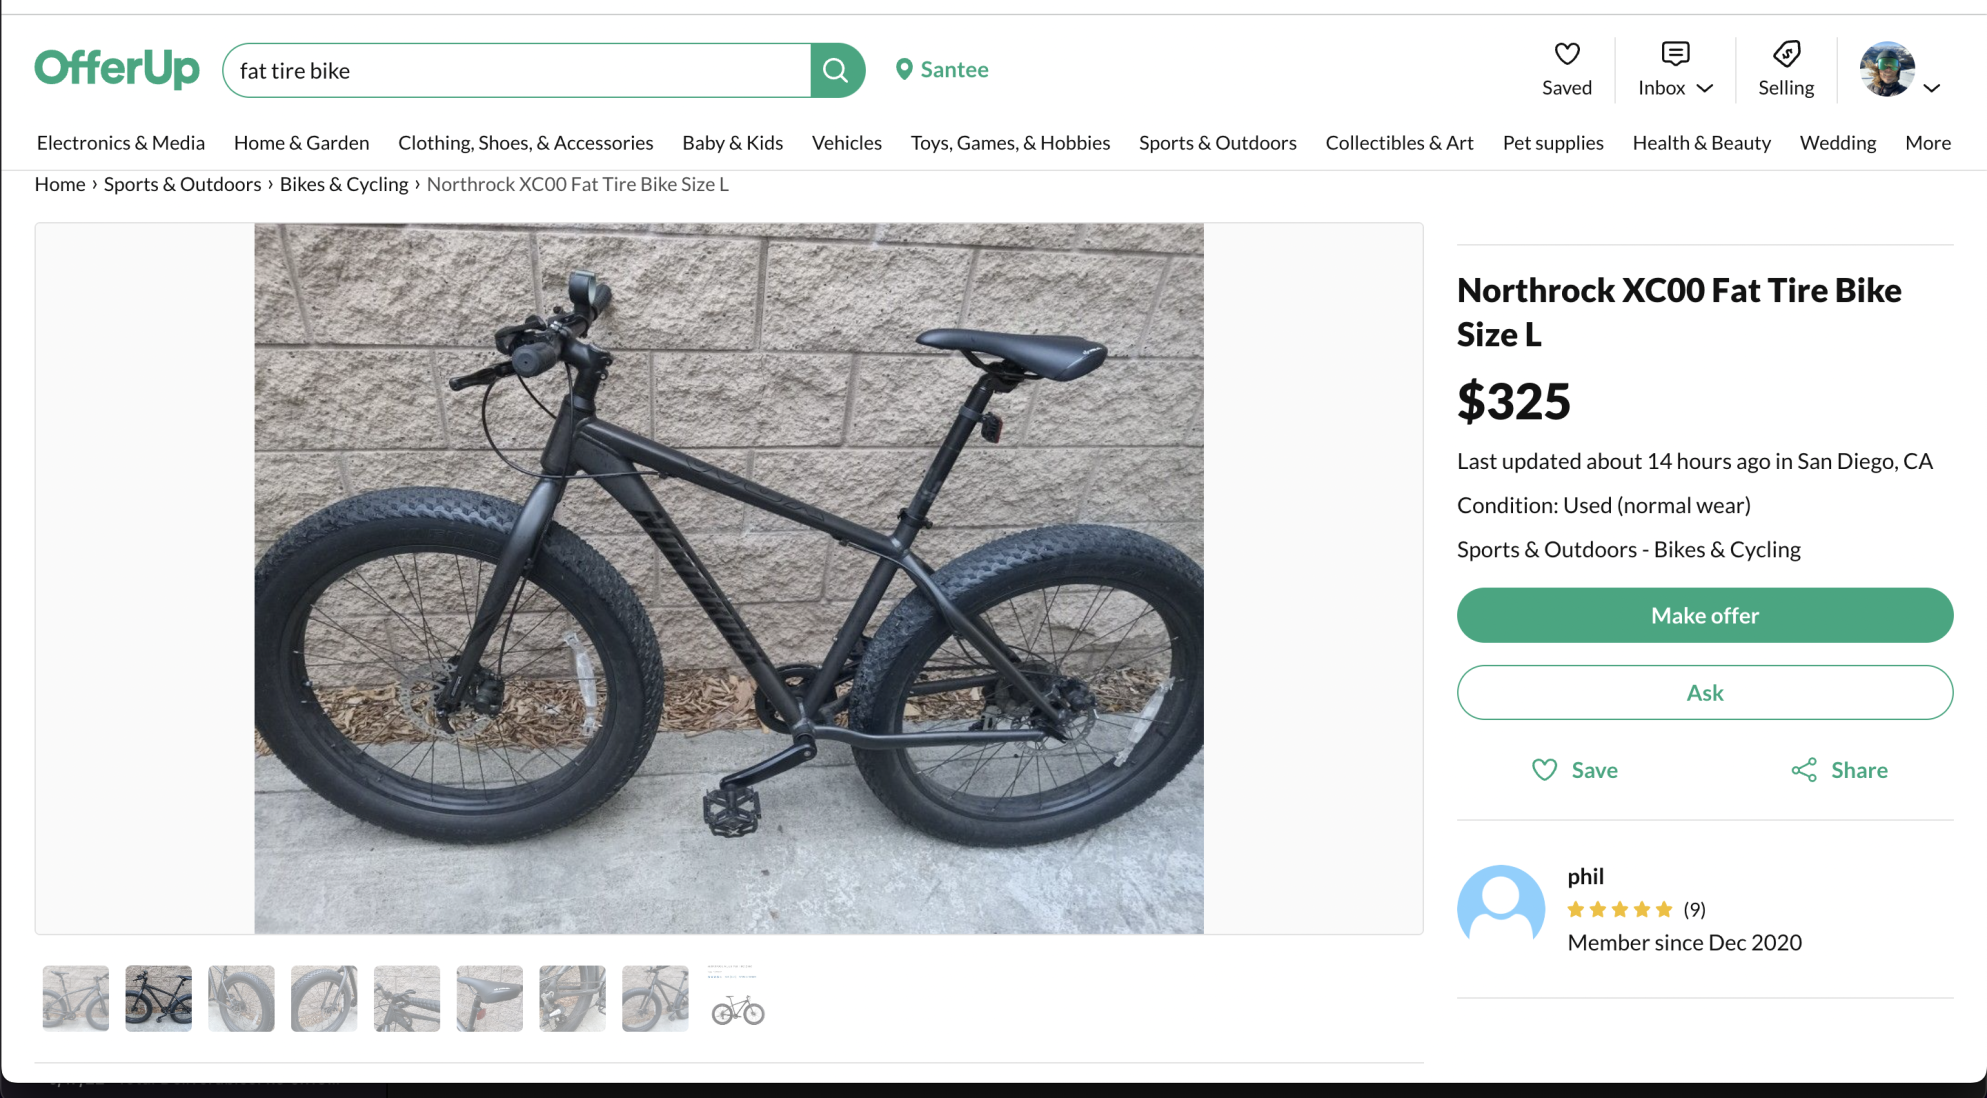Screen dimensions: 1987x1098
Task: Click the fat tire bike search field
Action: pyautogui.click(x=517, y=70)
